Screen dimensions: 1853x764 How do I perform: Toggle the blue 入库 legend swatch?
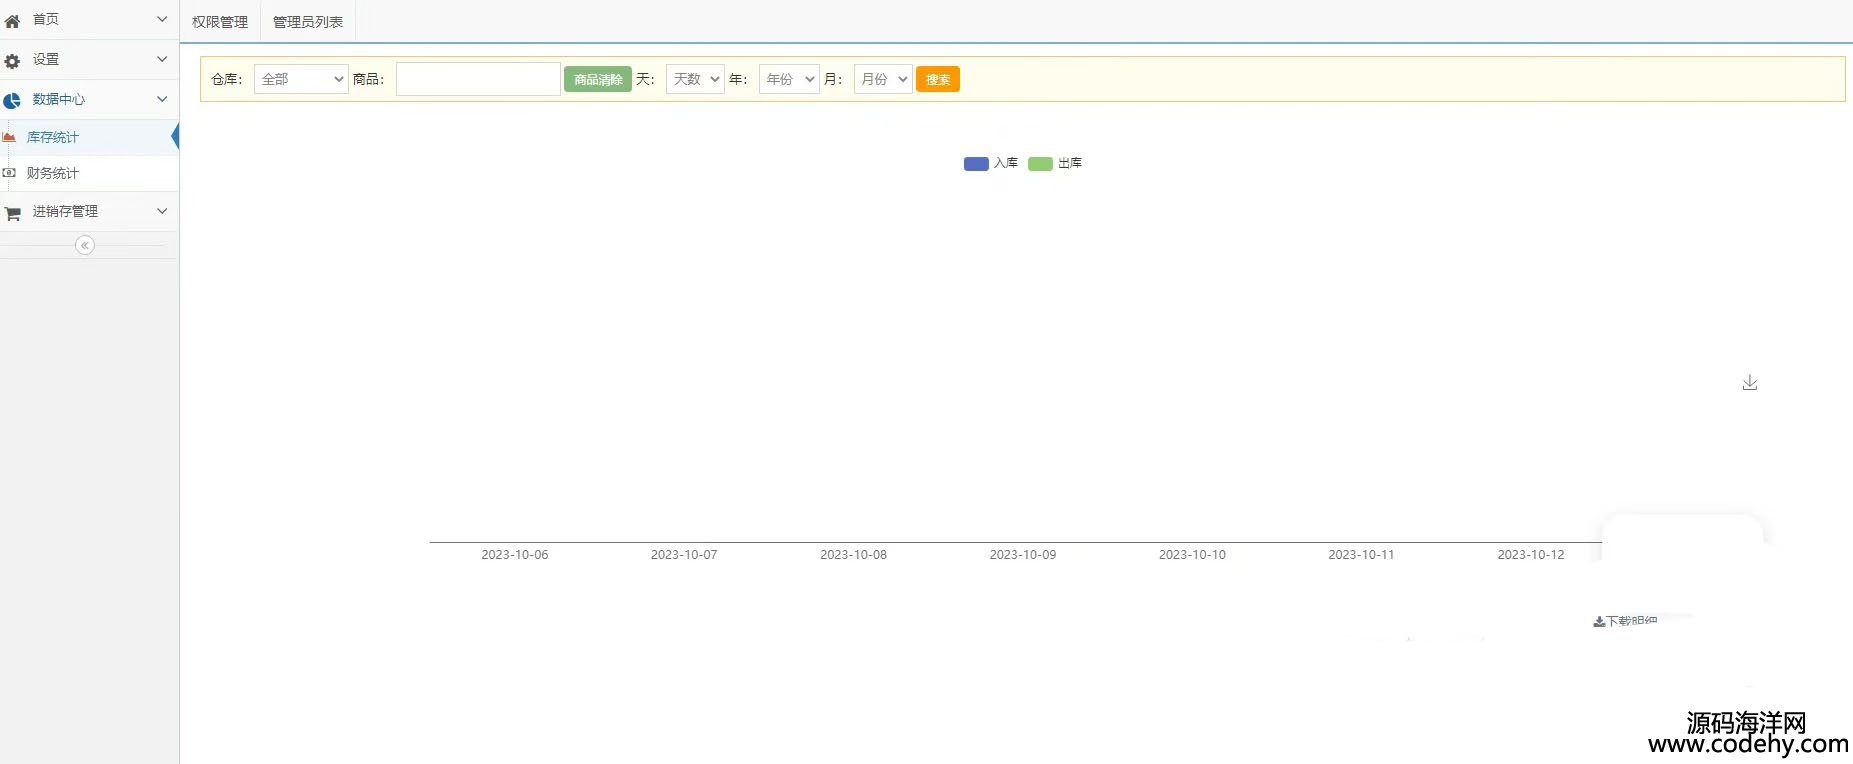pos(976,164)
